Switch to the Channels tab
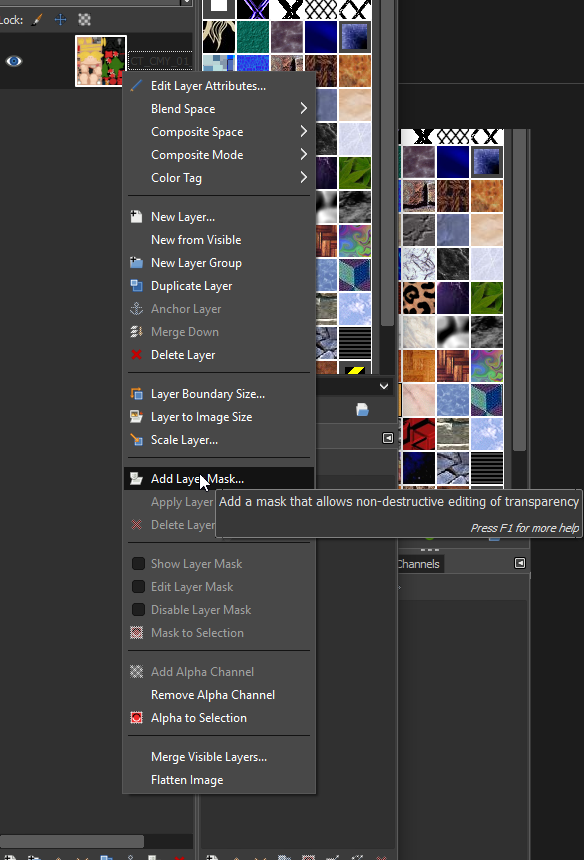The image size is (584, 860). coord(420,564)
